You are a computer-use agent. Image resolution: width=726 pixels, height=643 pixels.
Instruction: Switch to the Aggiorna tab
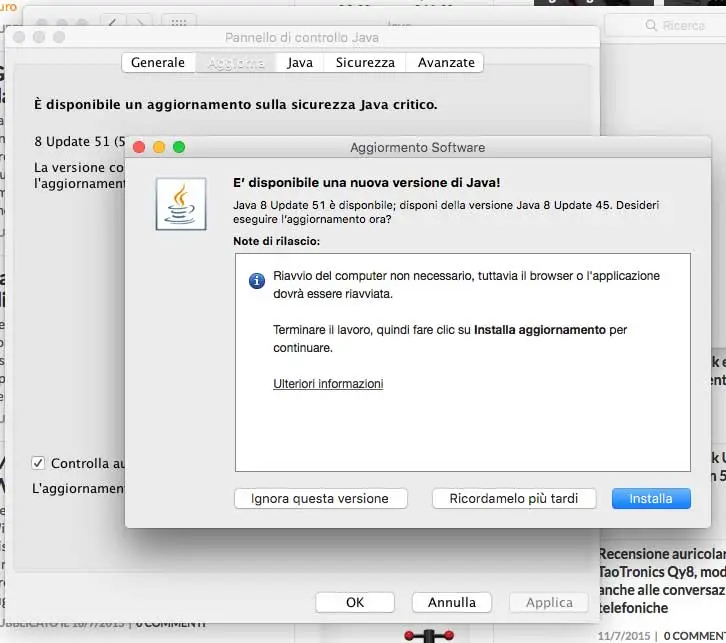236,62
